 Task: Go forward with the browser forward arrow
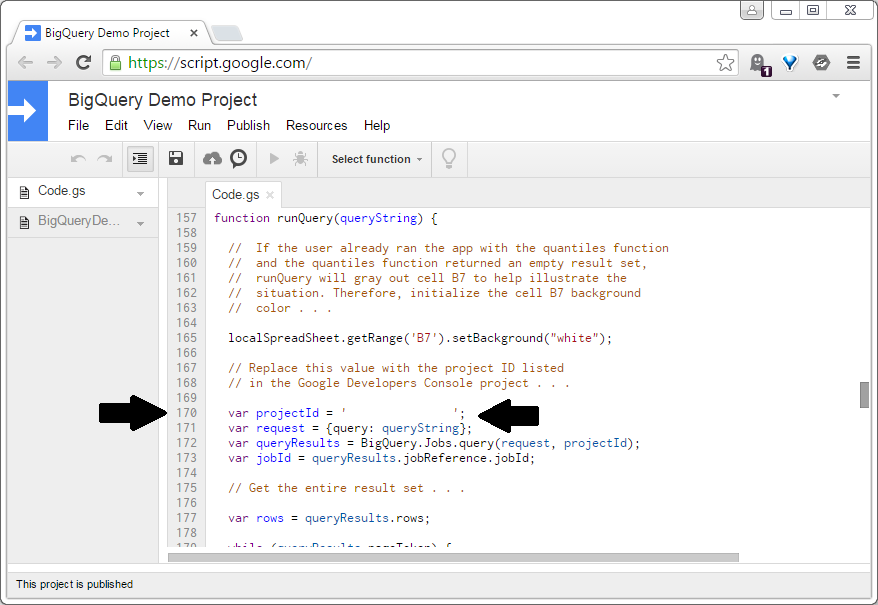coord(54,63)
